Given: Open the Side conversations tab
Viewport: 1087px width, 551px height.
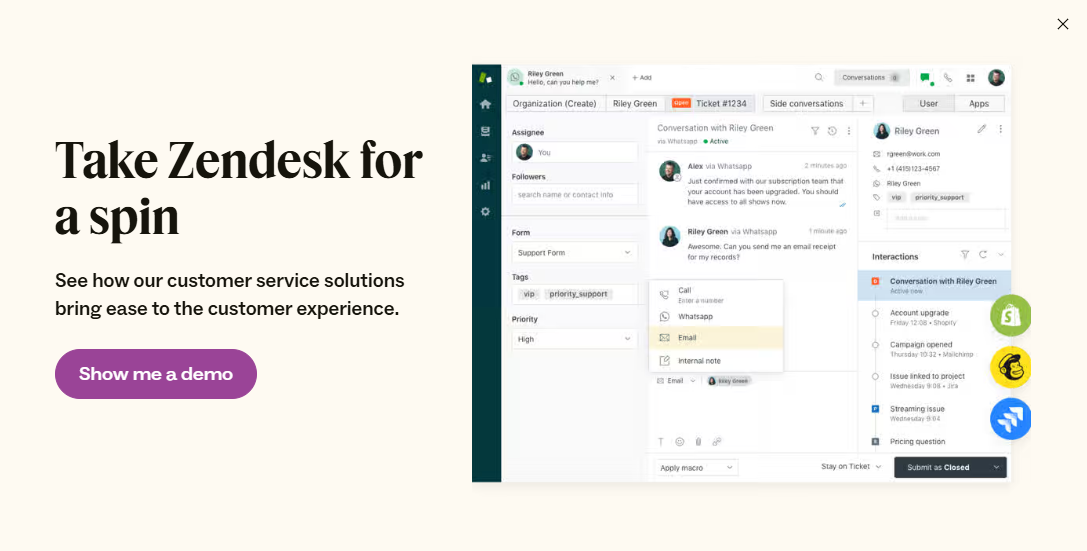Looking at the screenshot, I should (806, 103).
